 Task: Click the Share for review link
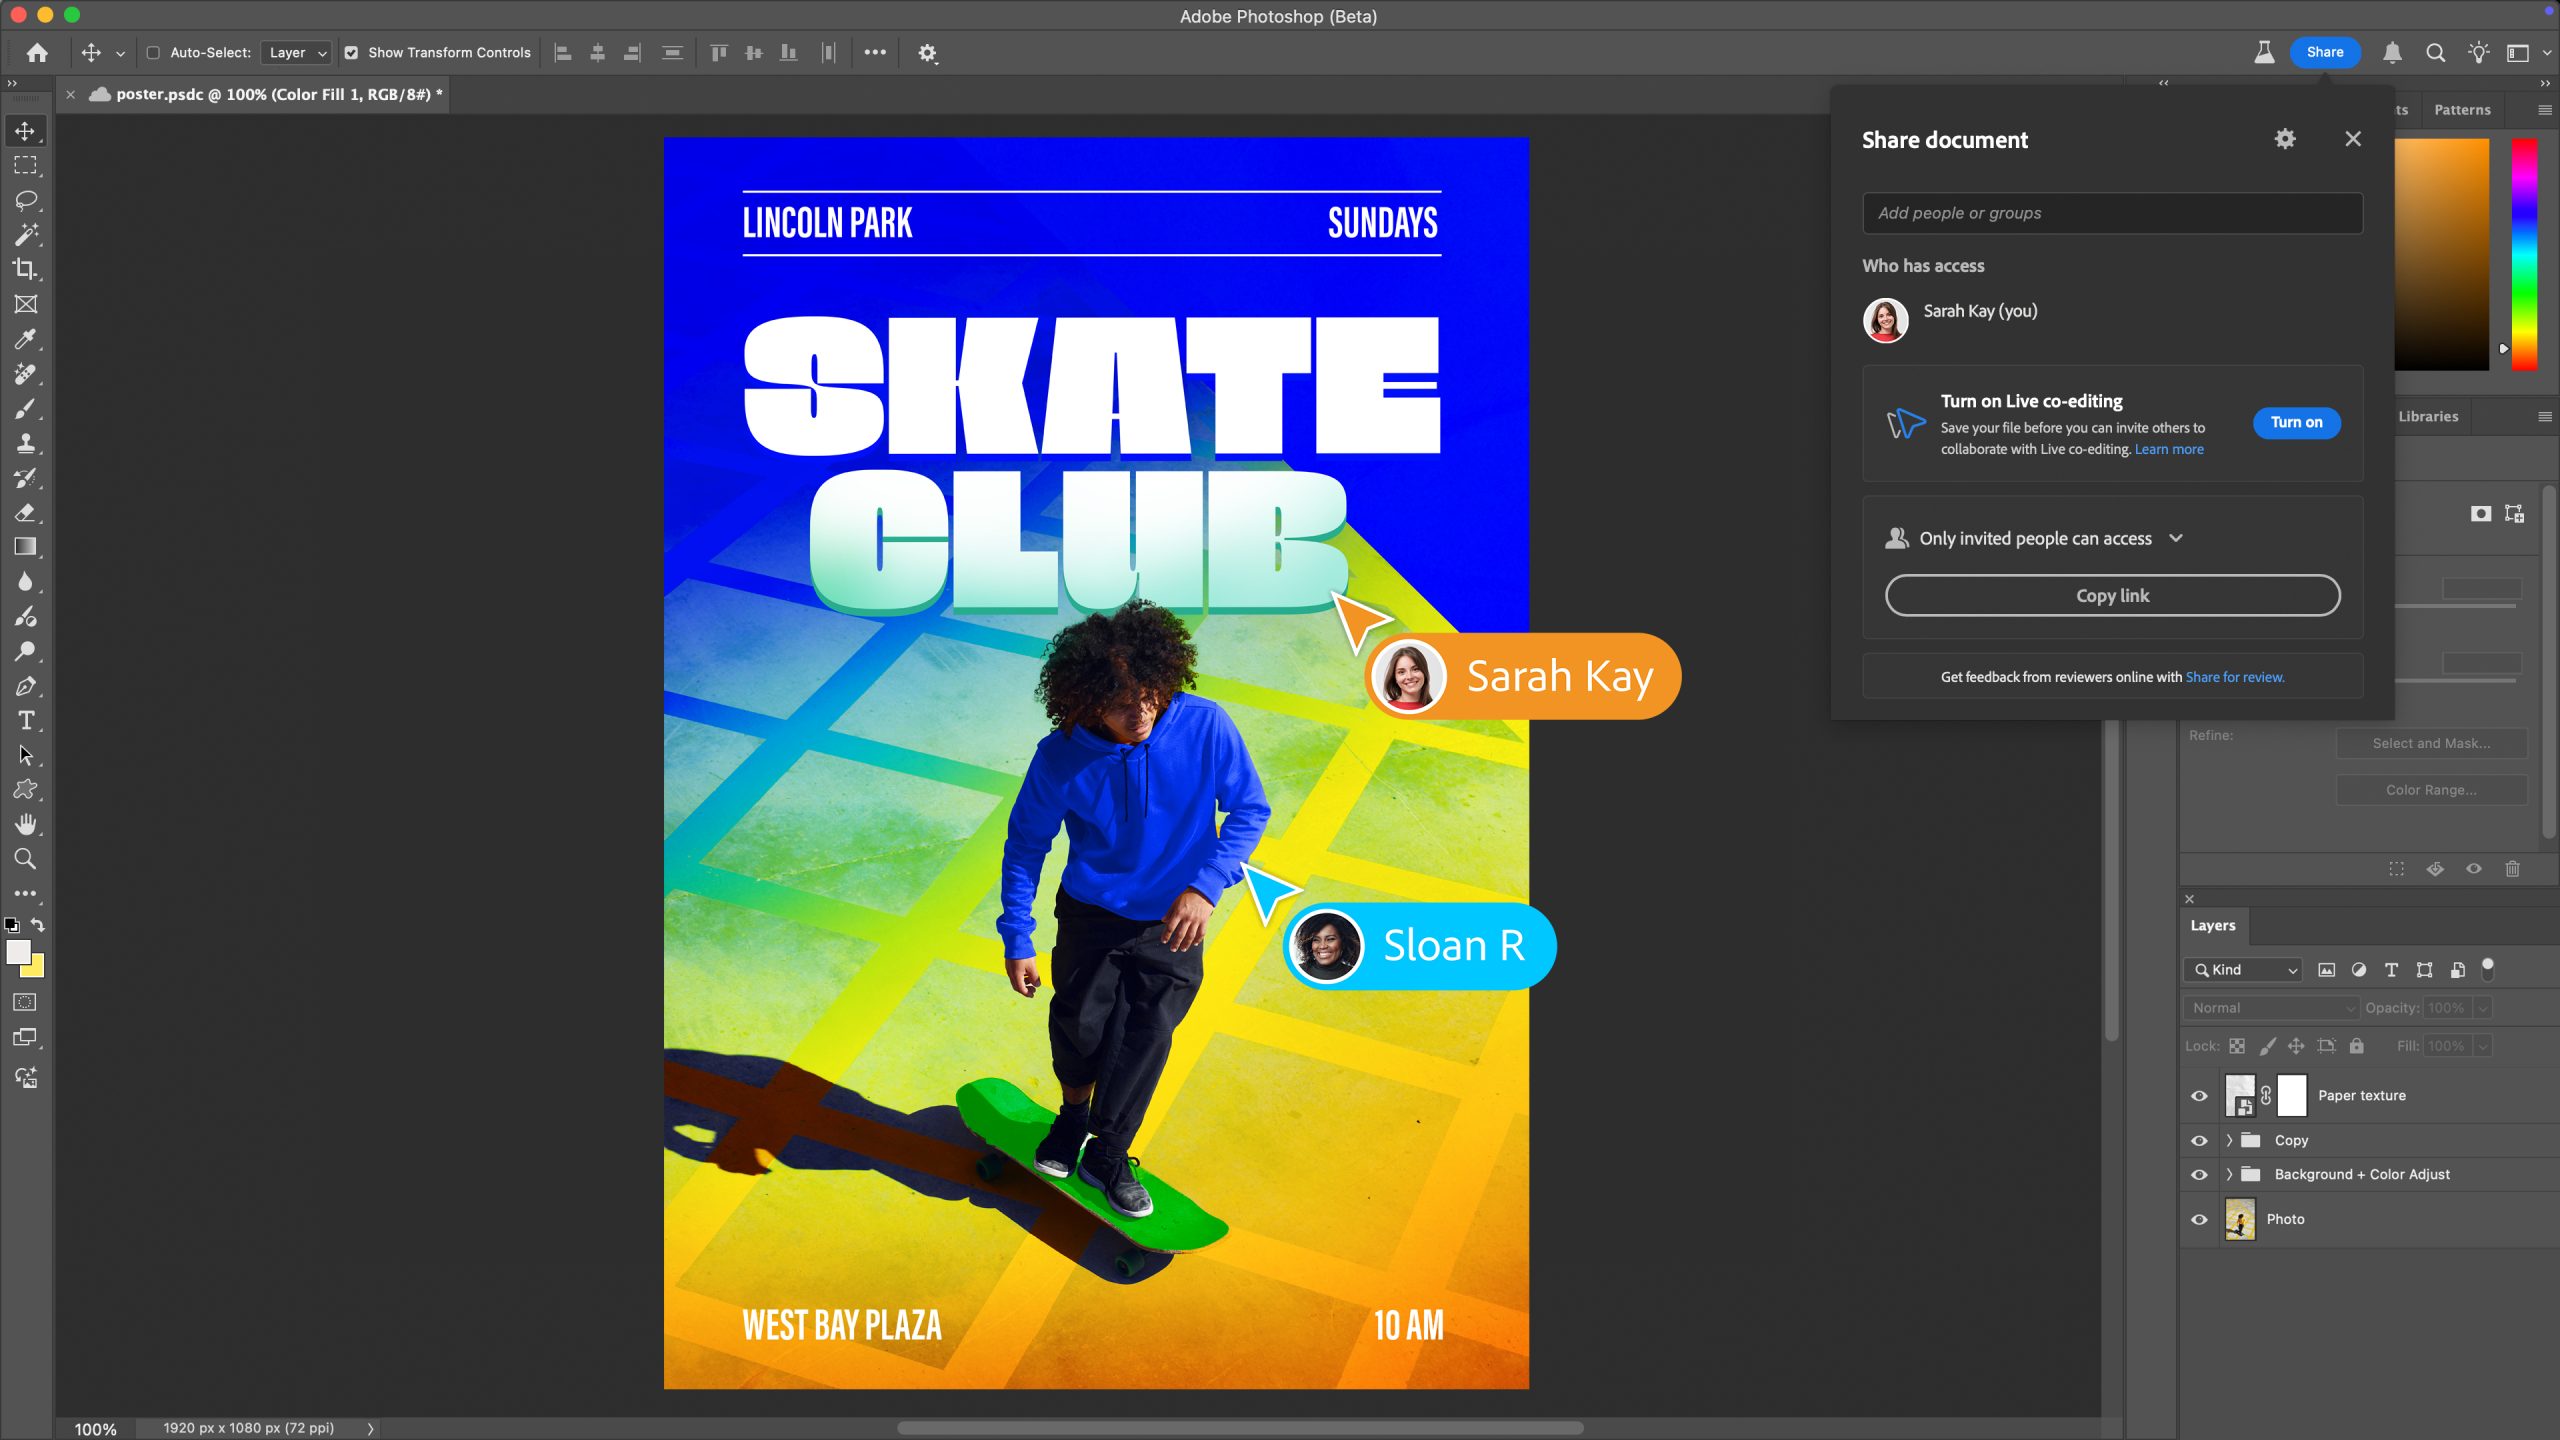[2233, 677]
